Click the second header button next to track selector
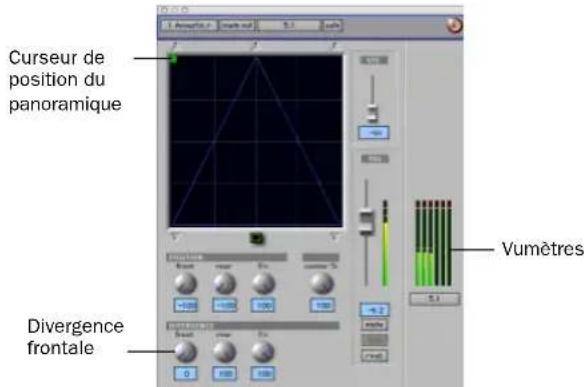The image size is (584, 387). click(x=237, y=25)
